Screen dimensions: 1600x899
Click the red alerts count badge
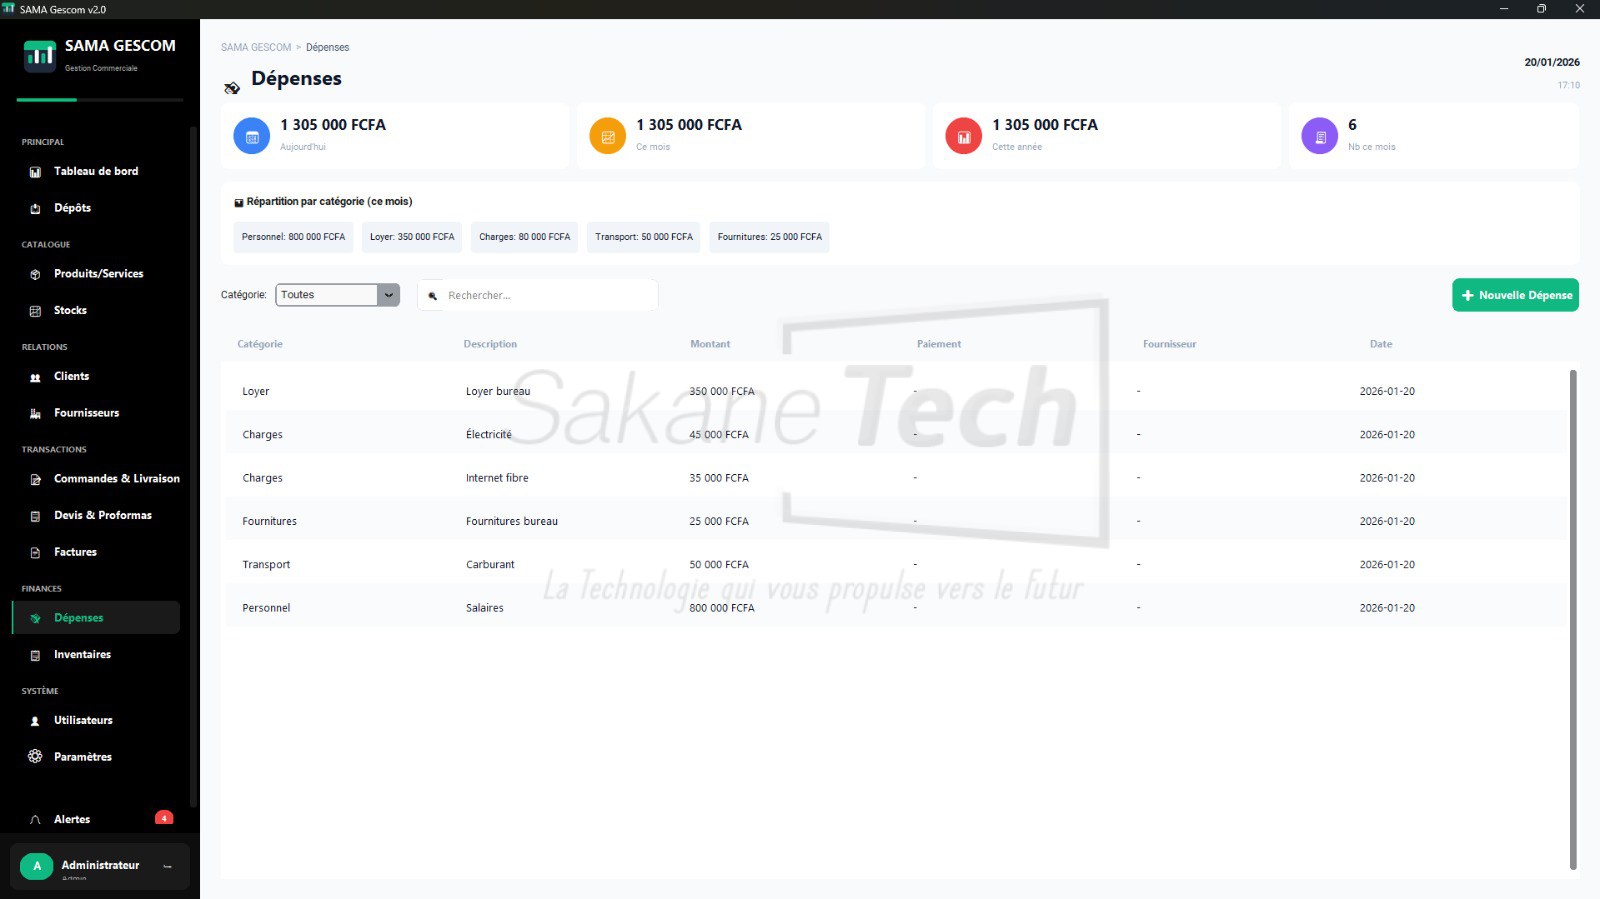[164, 818]
